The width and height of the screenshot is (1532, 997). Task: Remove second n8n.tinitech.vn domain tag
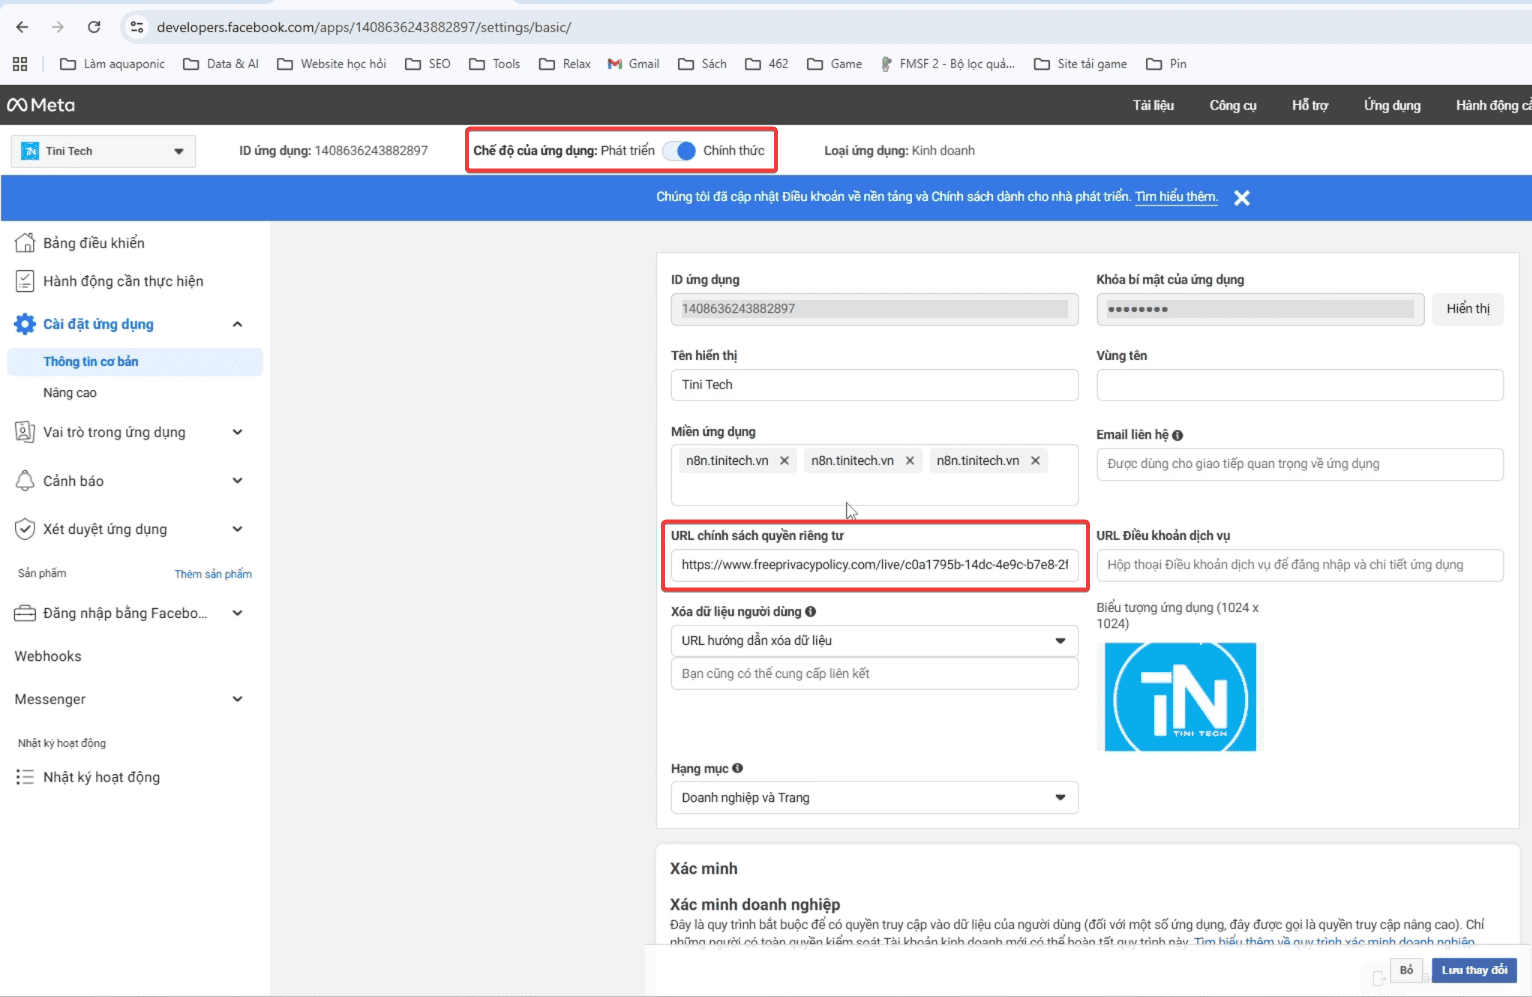910,461
